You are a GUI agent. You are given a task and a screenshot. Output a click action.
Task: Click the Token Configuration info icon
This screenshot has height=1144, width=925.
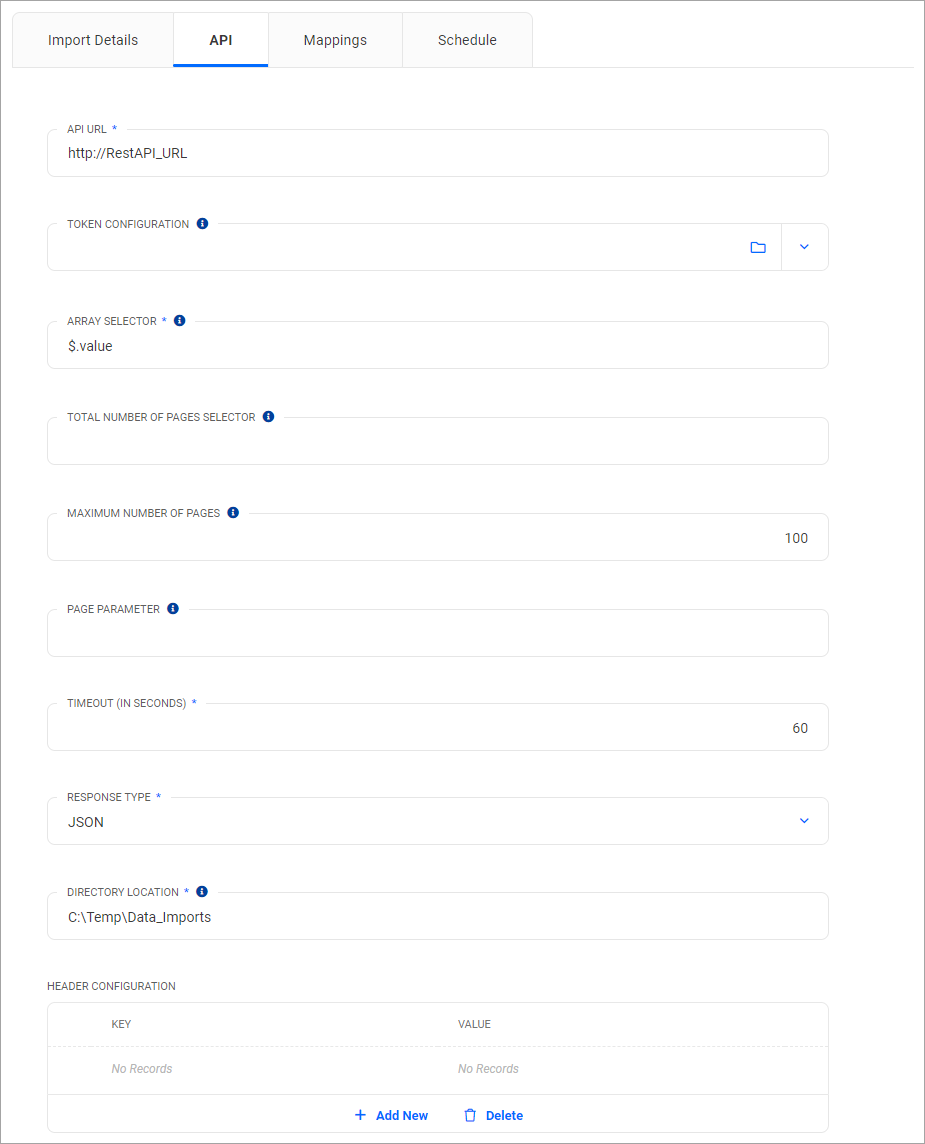(202, 223)
